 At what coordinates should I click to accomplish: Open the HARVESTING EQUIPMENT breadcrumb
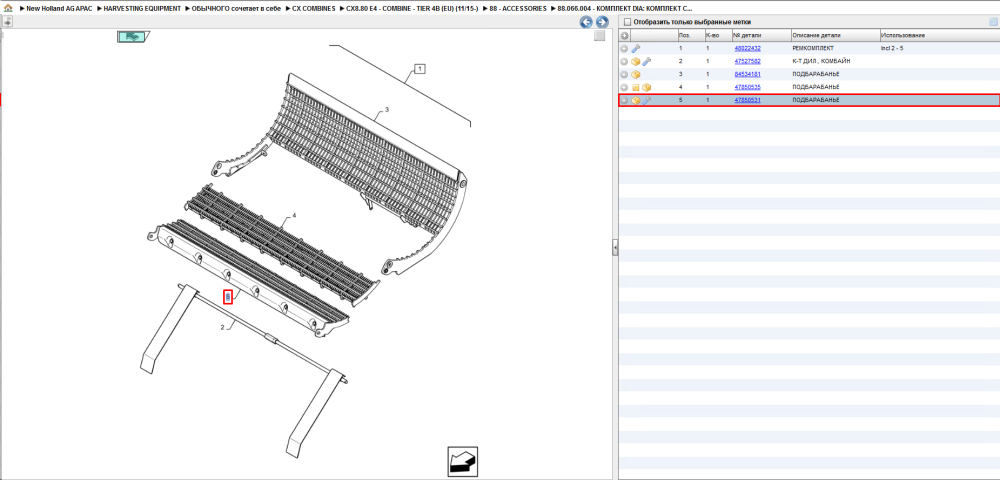(x=143, y=9)
